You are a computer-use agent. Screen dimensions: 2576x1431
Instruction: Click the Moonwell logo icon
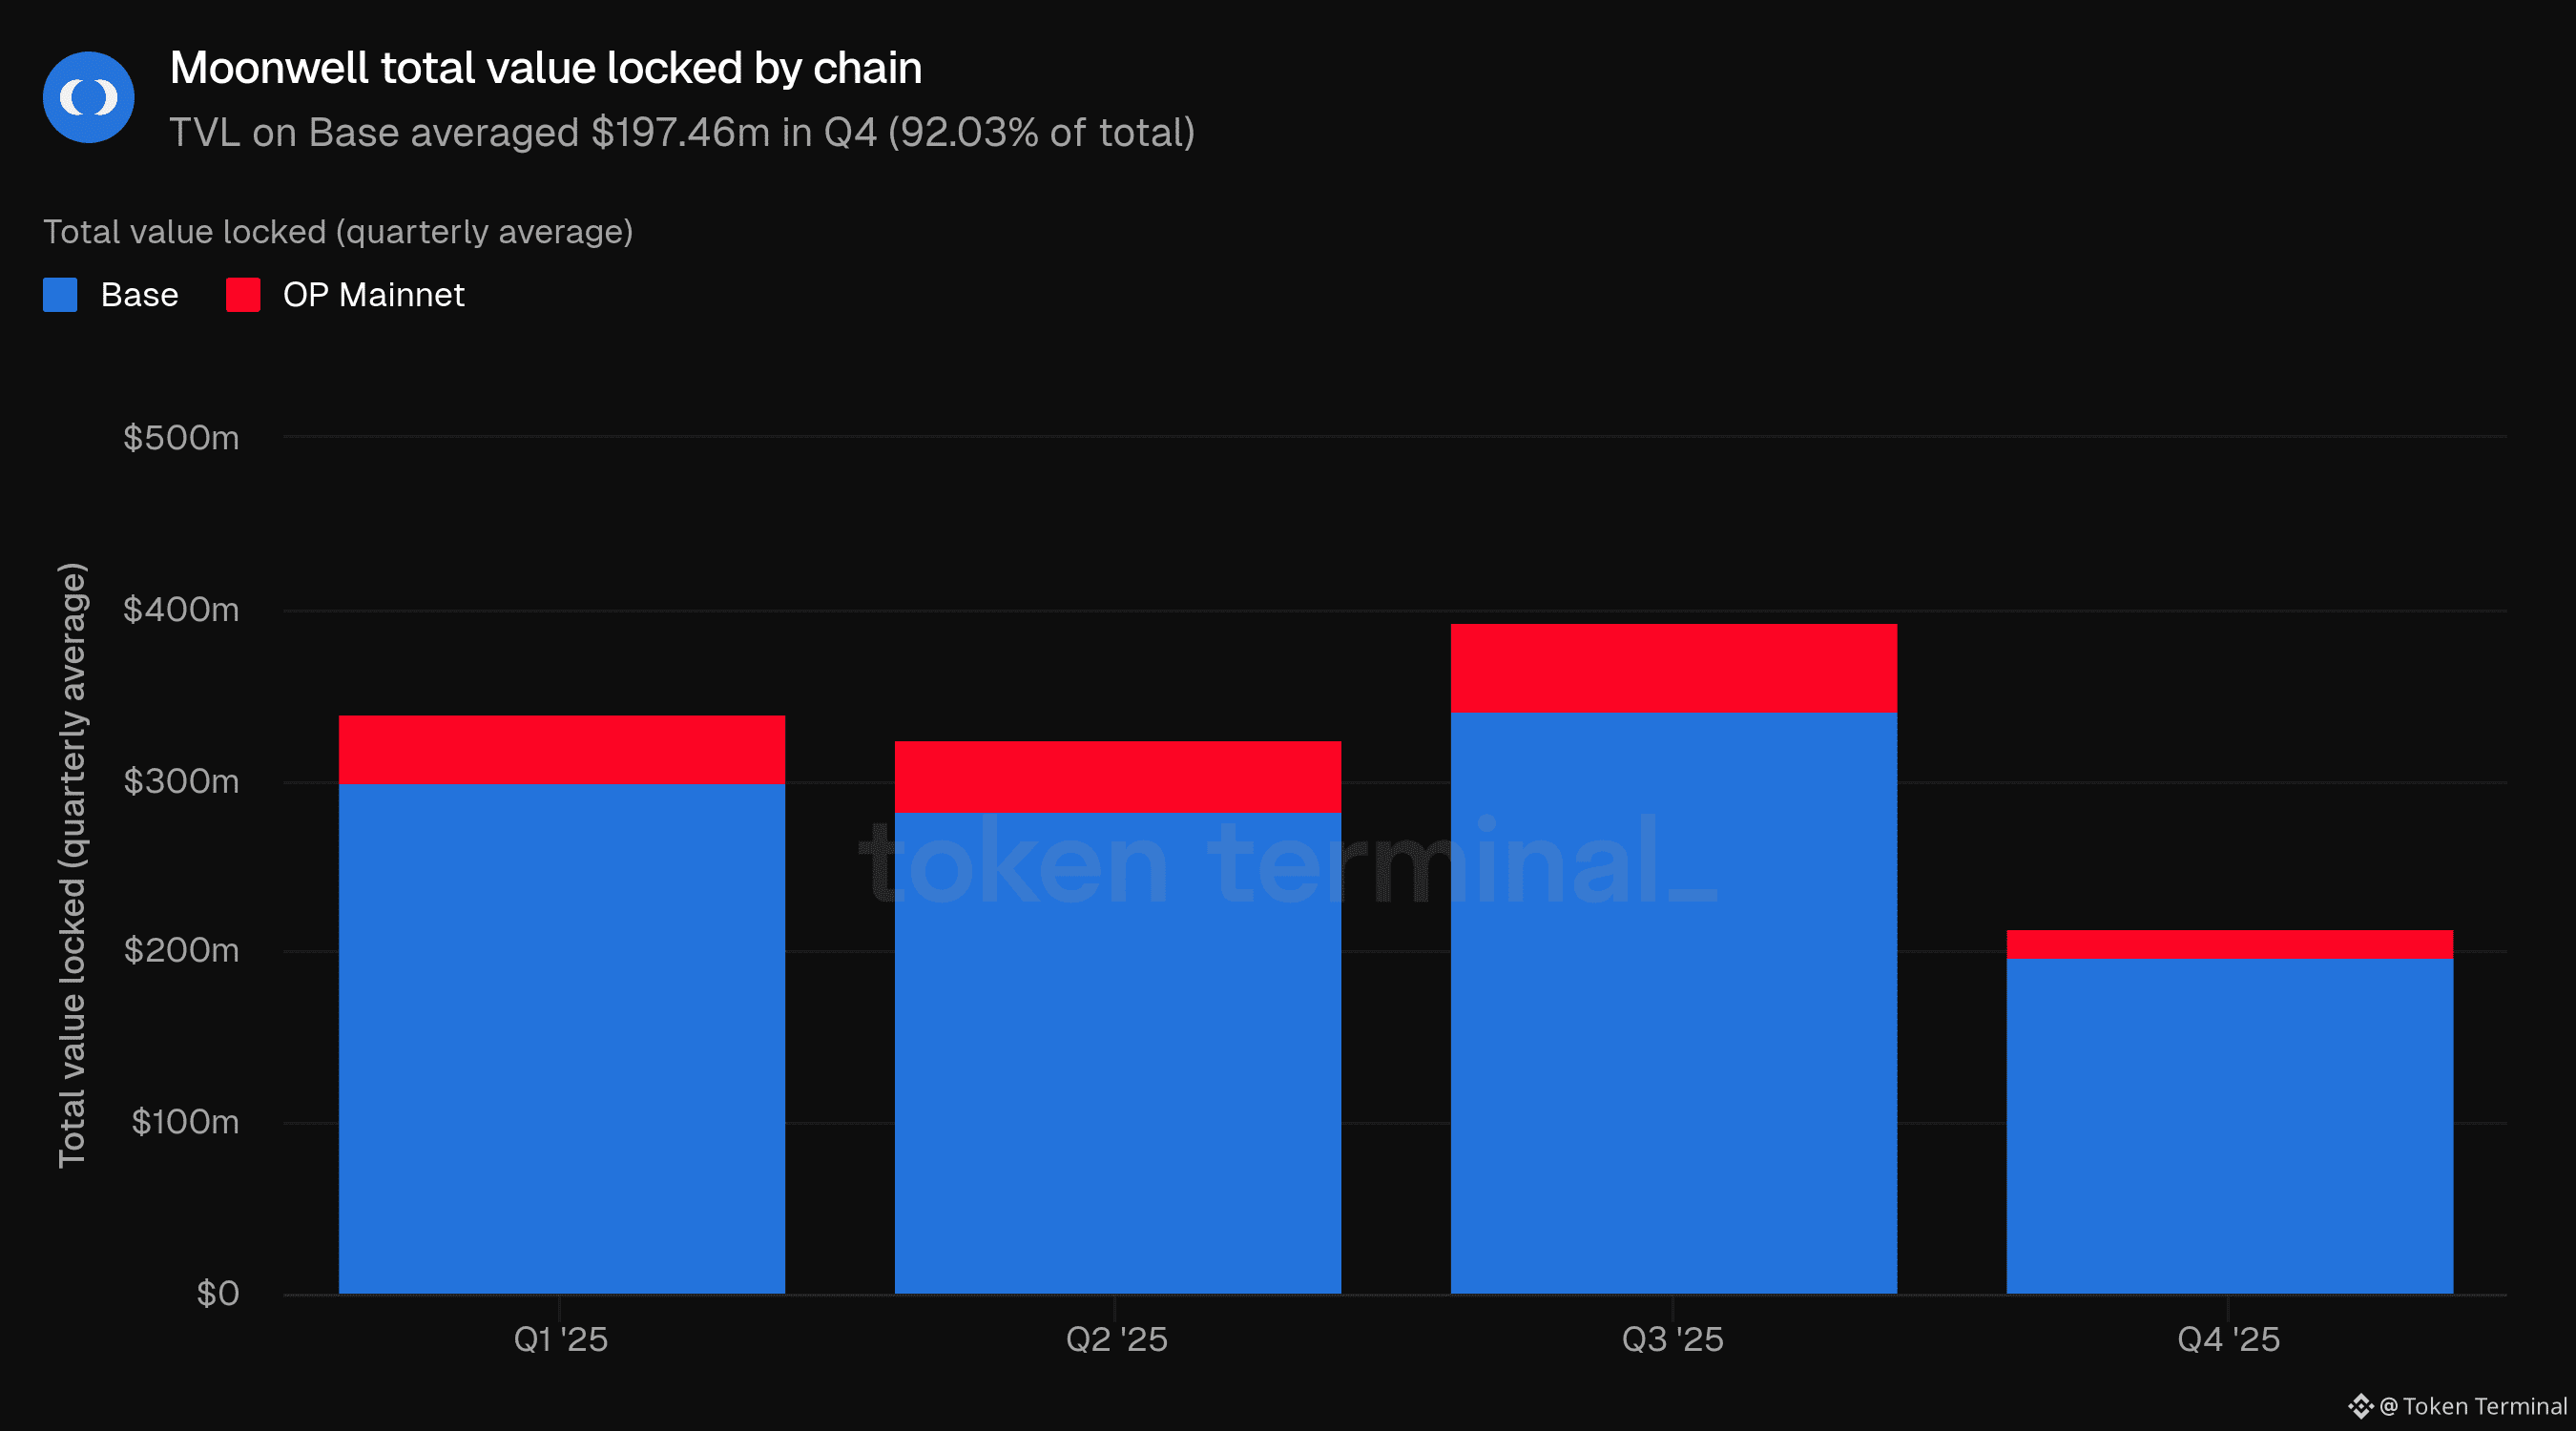88,97
